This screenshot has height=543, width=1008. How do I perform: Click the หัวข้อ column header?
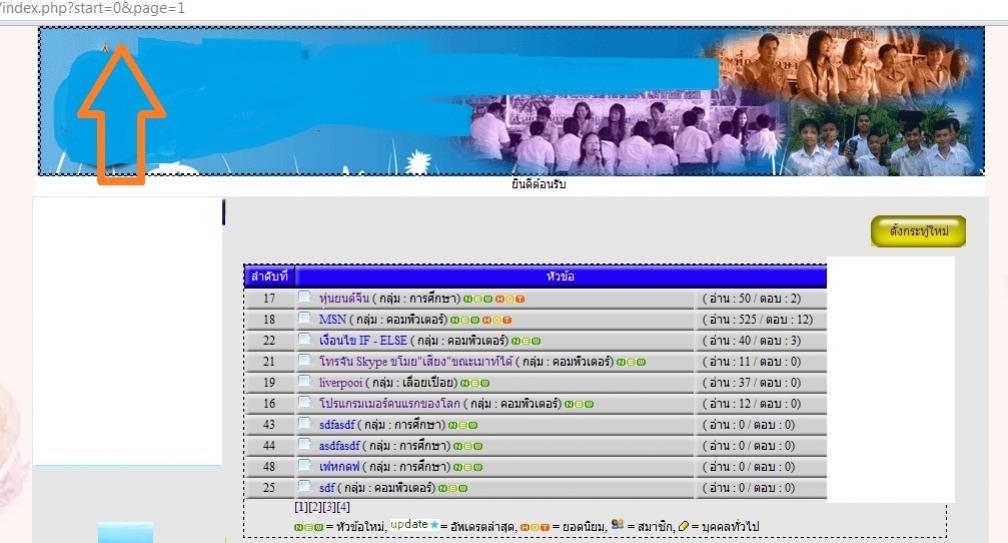[x=560, y=276]
